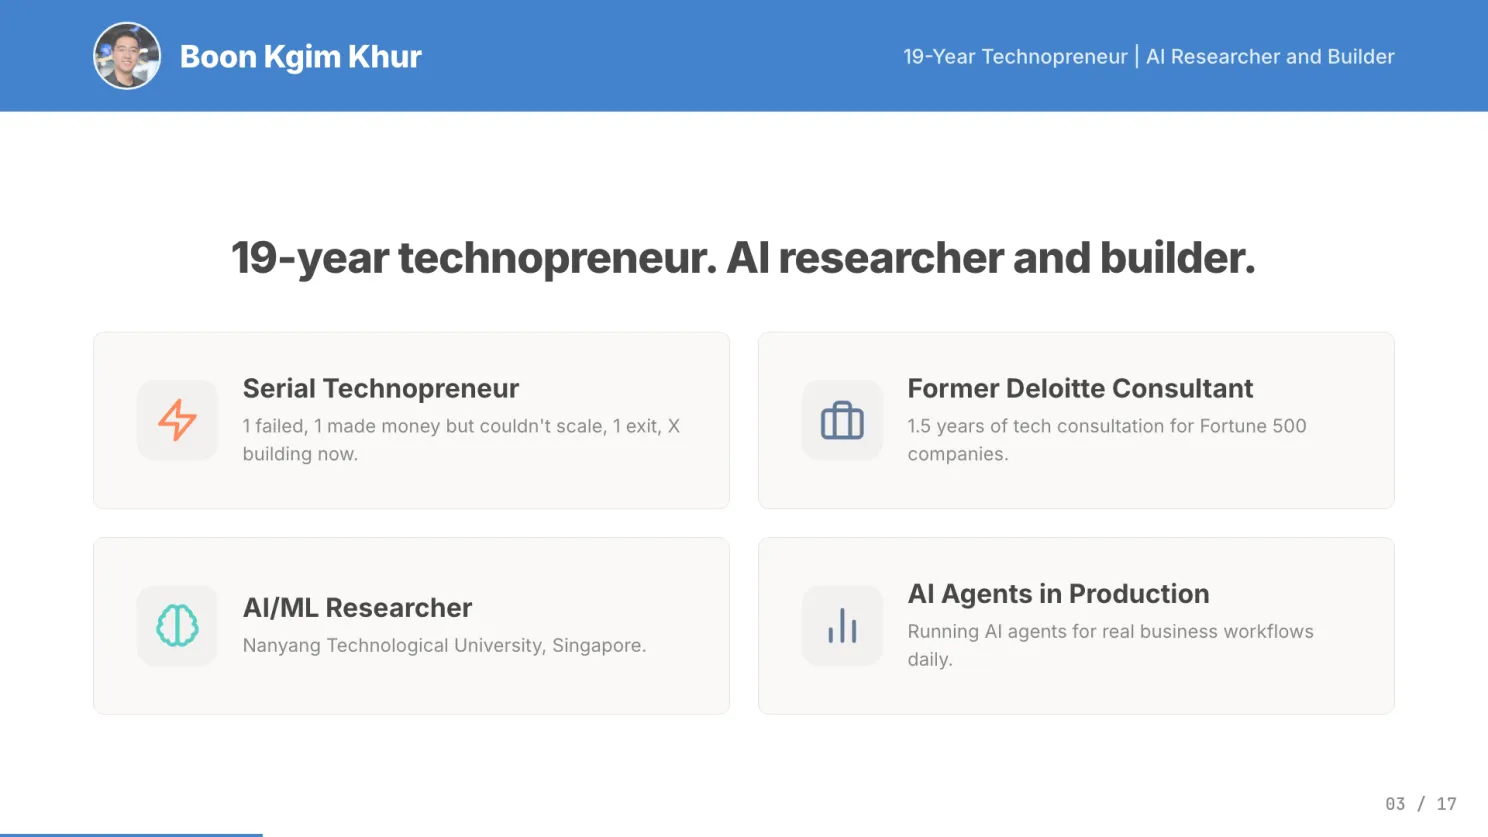The height and width of the screenshot is (837, 1488).
Task: Click the orange lightning bolt icon
Action: click(x=177, y=420)
